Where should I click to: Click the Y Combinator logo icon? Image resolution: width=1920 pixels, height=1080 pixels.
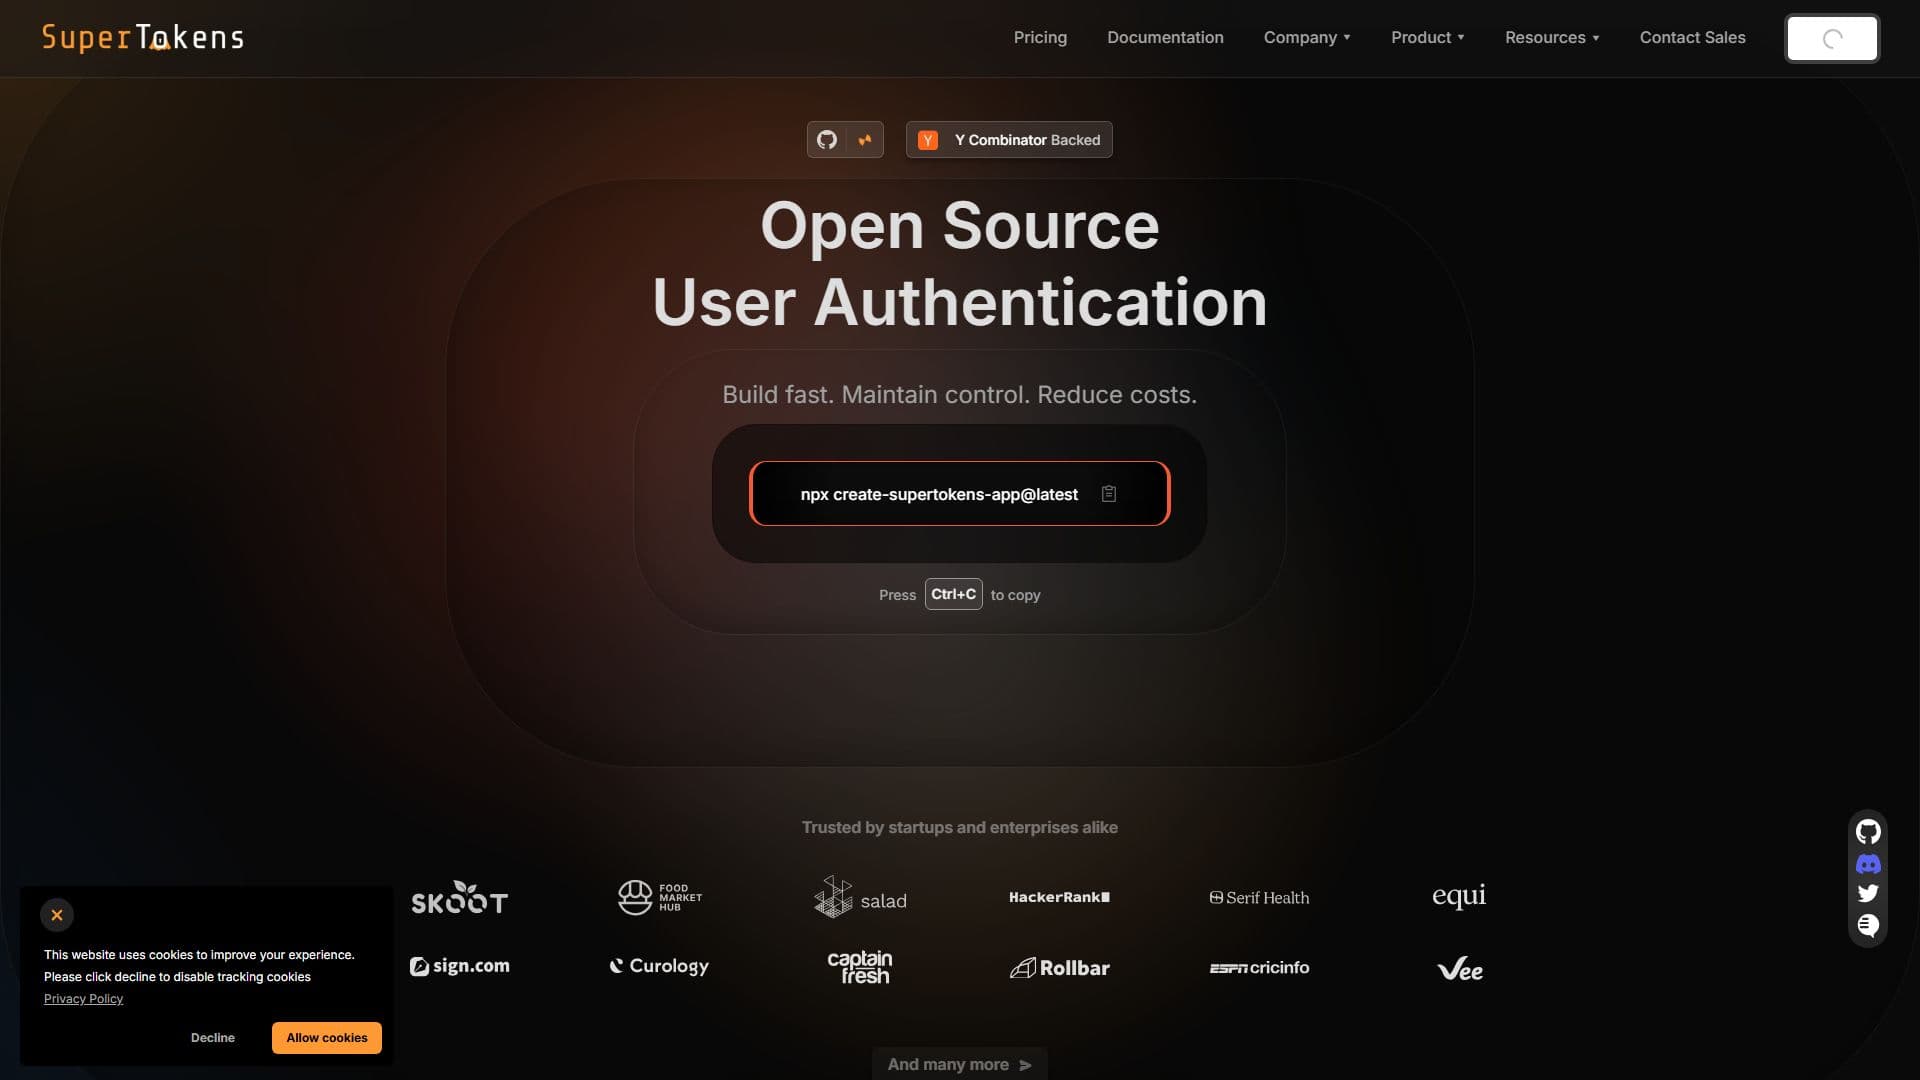pos(928,140)
